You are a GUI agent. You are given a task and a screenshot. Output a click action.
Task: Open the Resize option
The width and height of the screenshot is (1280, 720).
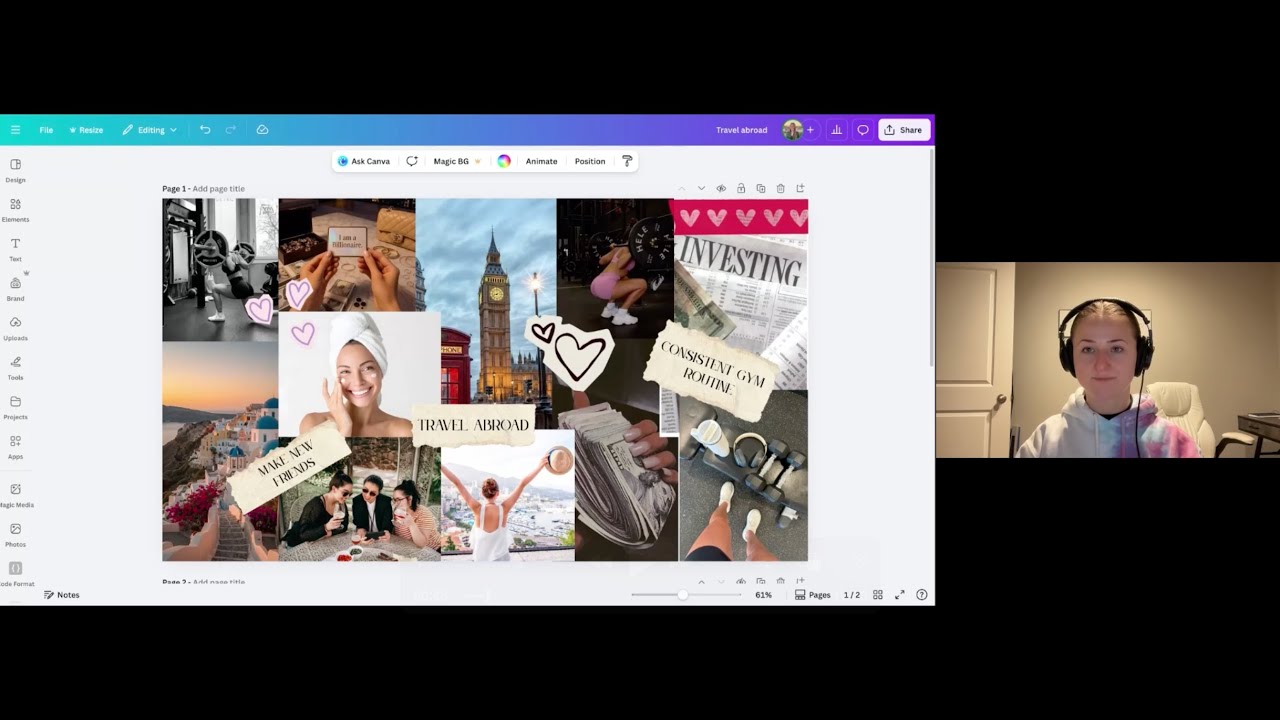point(86,130)
